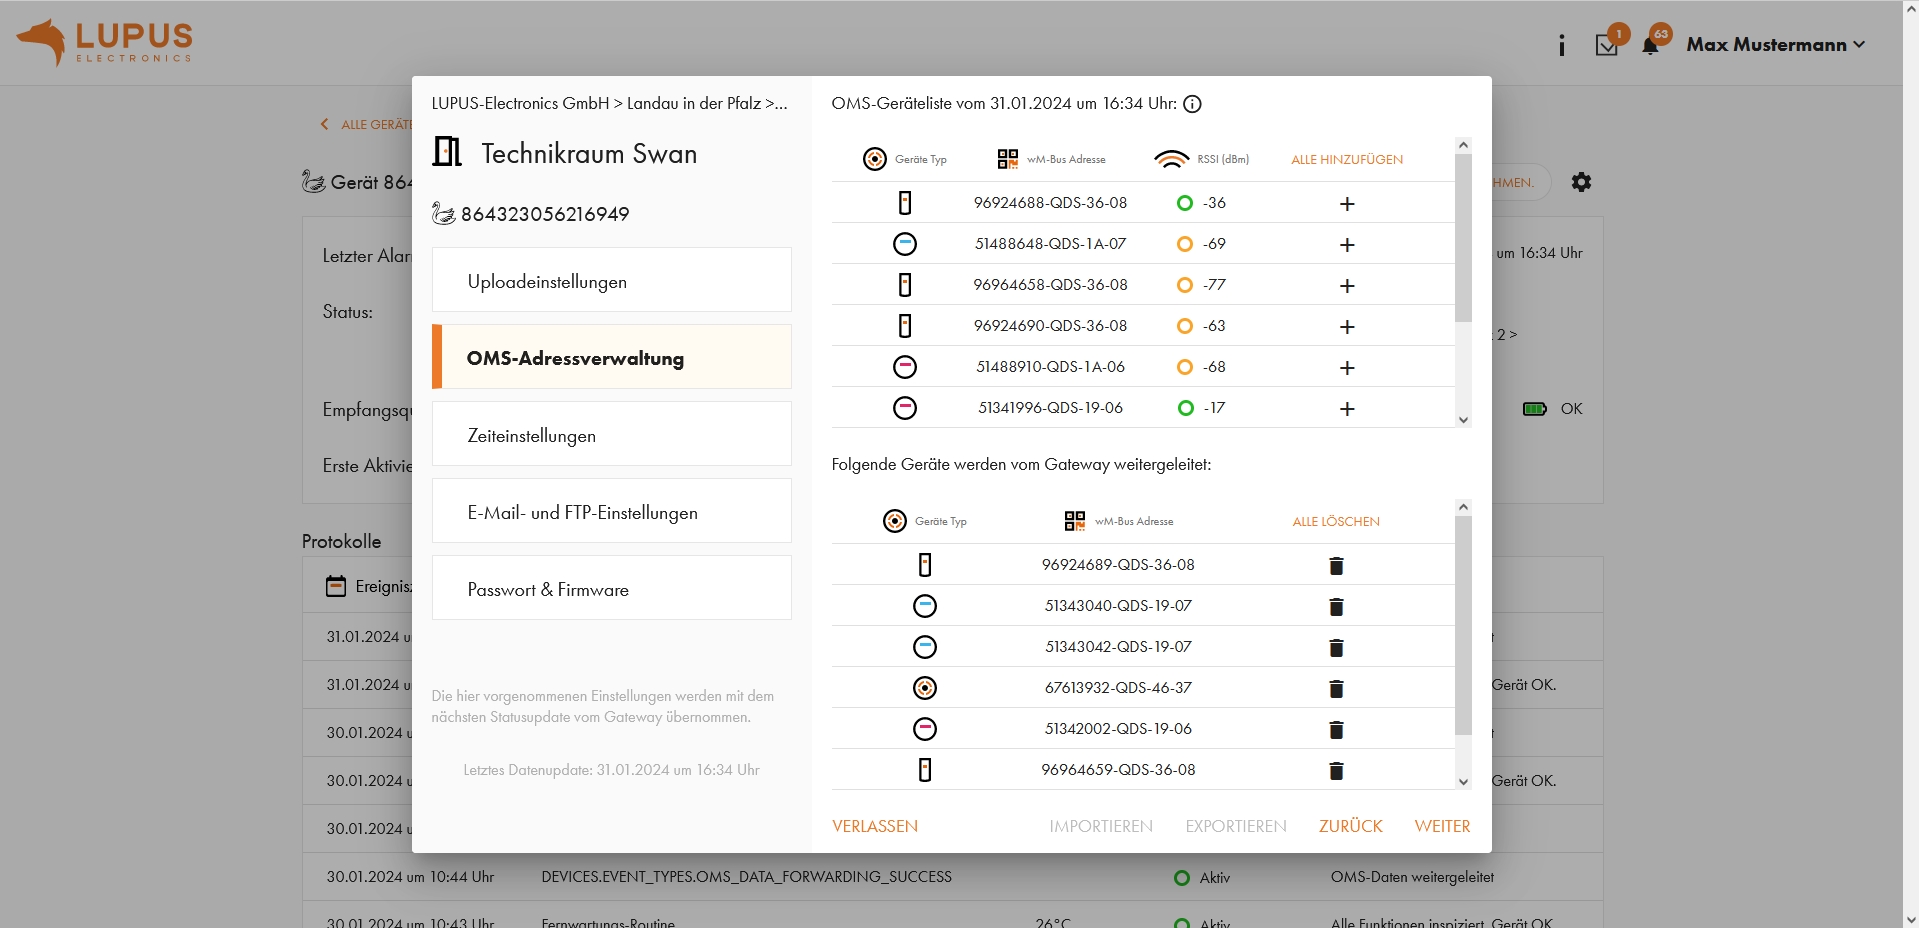Click the calendar icon beside Ereignis

(336, 586)
